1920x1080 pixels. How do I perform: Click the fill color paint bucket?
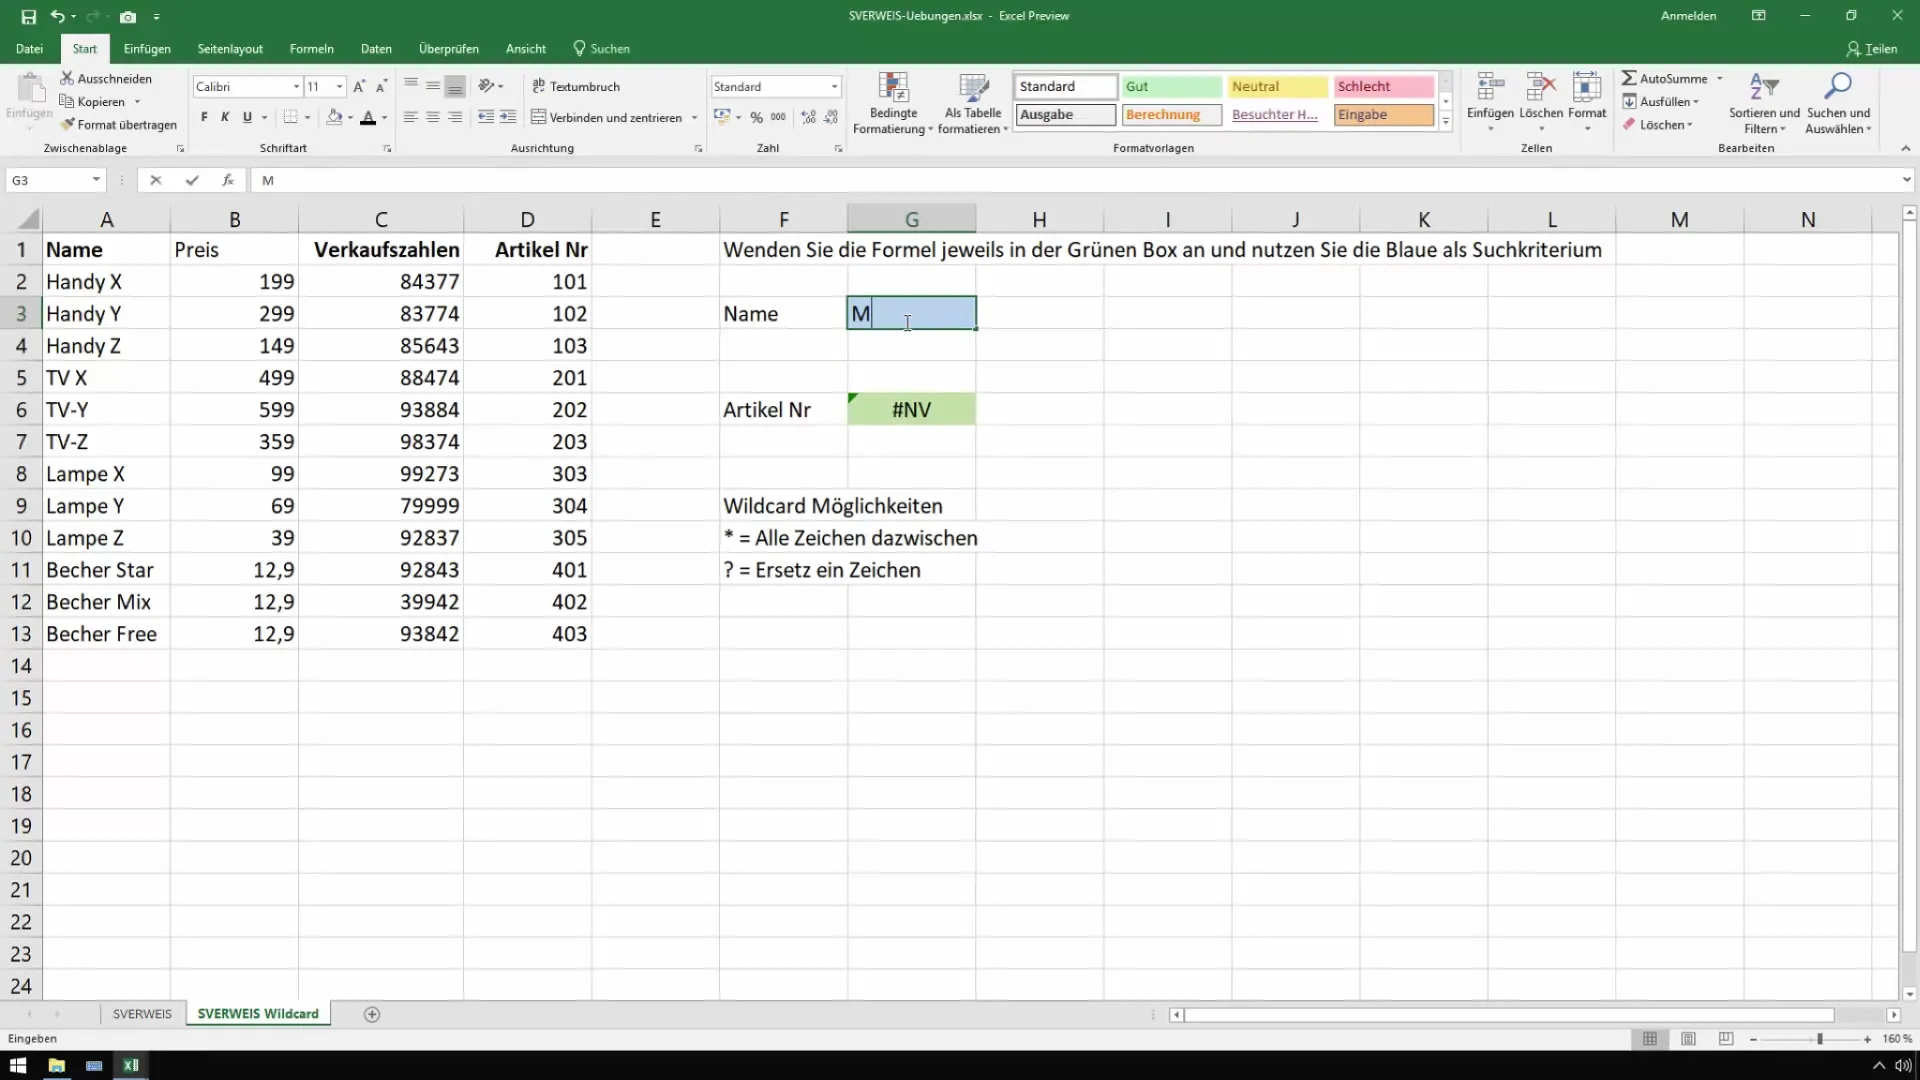pos(334,117)
